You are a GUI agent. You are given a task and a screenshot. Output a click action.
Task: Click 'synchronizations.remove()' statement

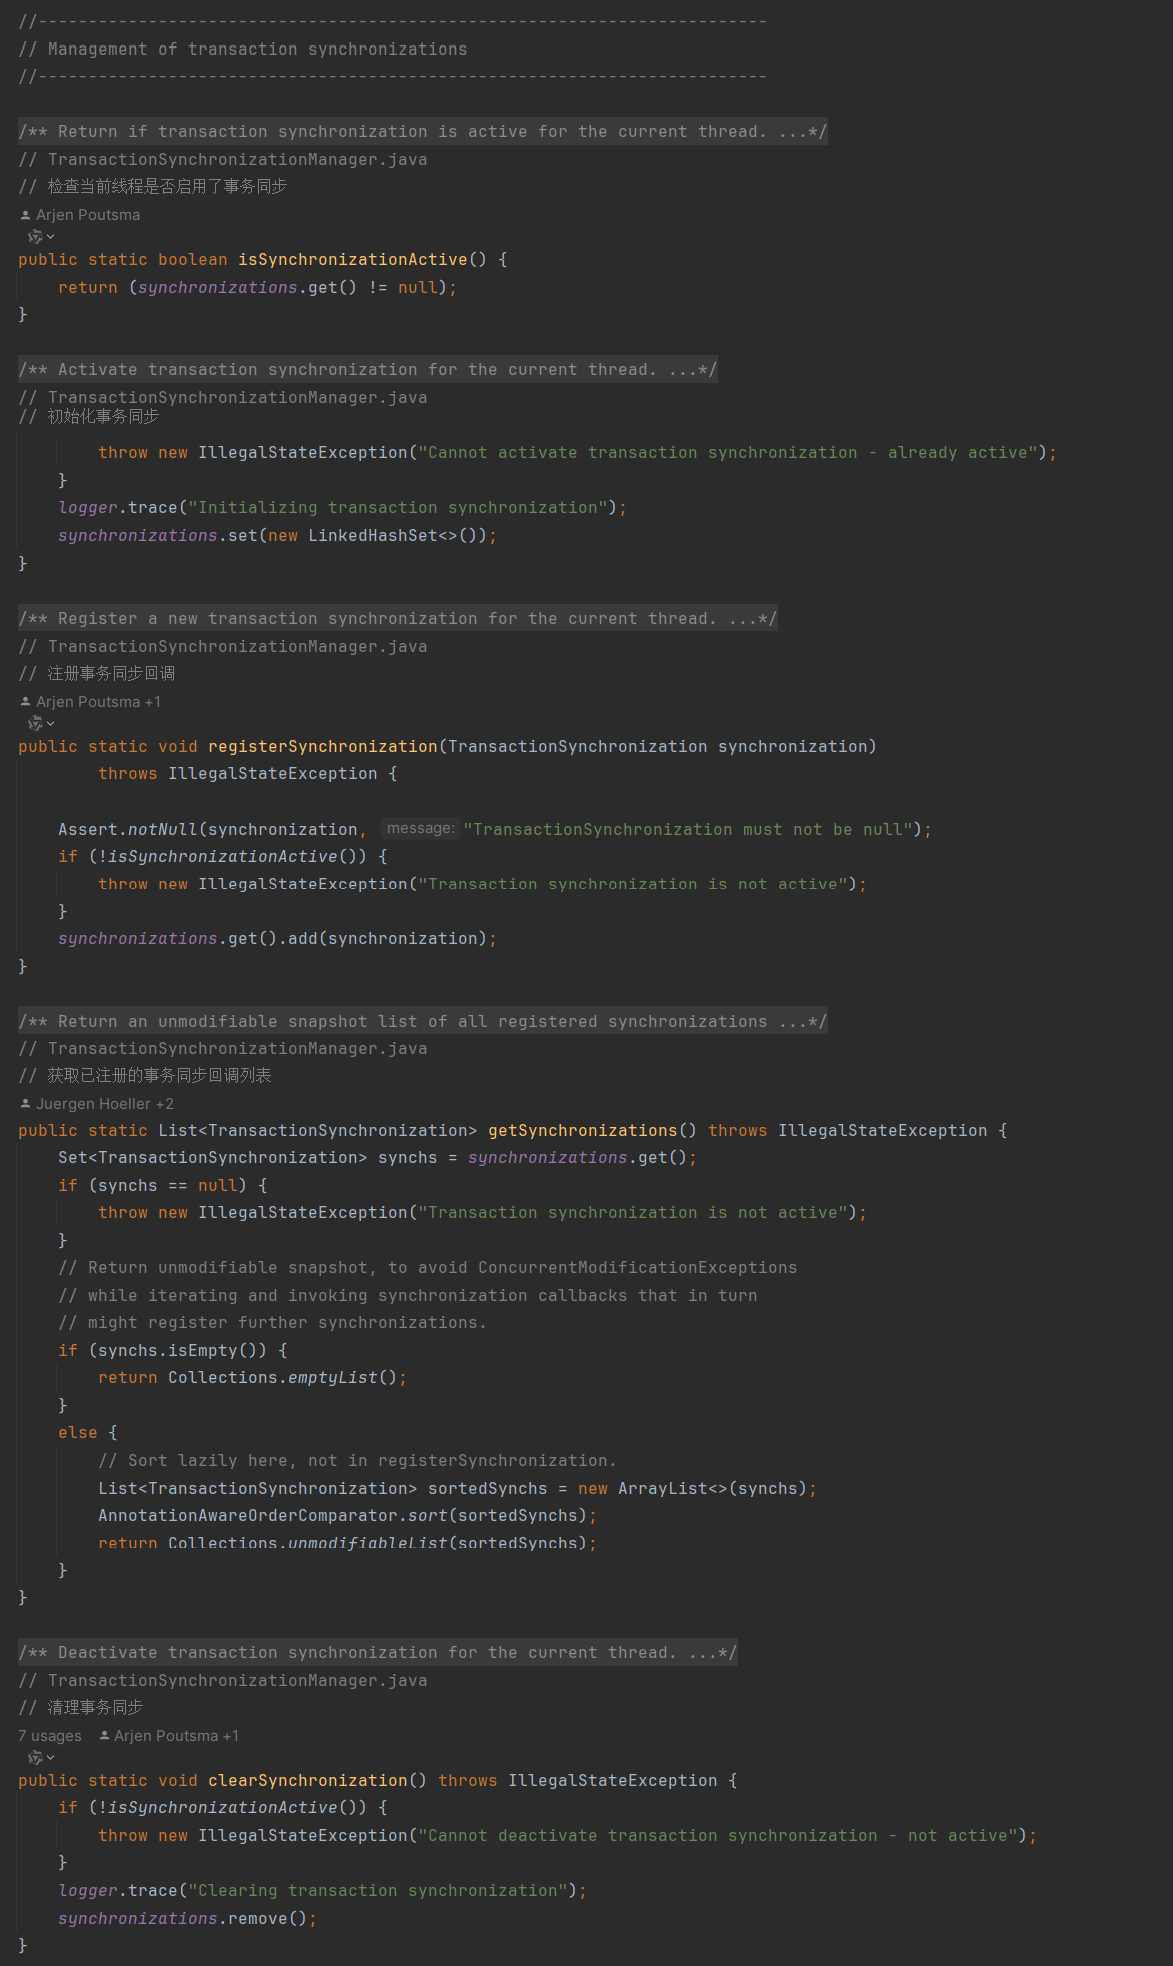(x=187, y=1919)
